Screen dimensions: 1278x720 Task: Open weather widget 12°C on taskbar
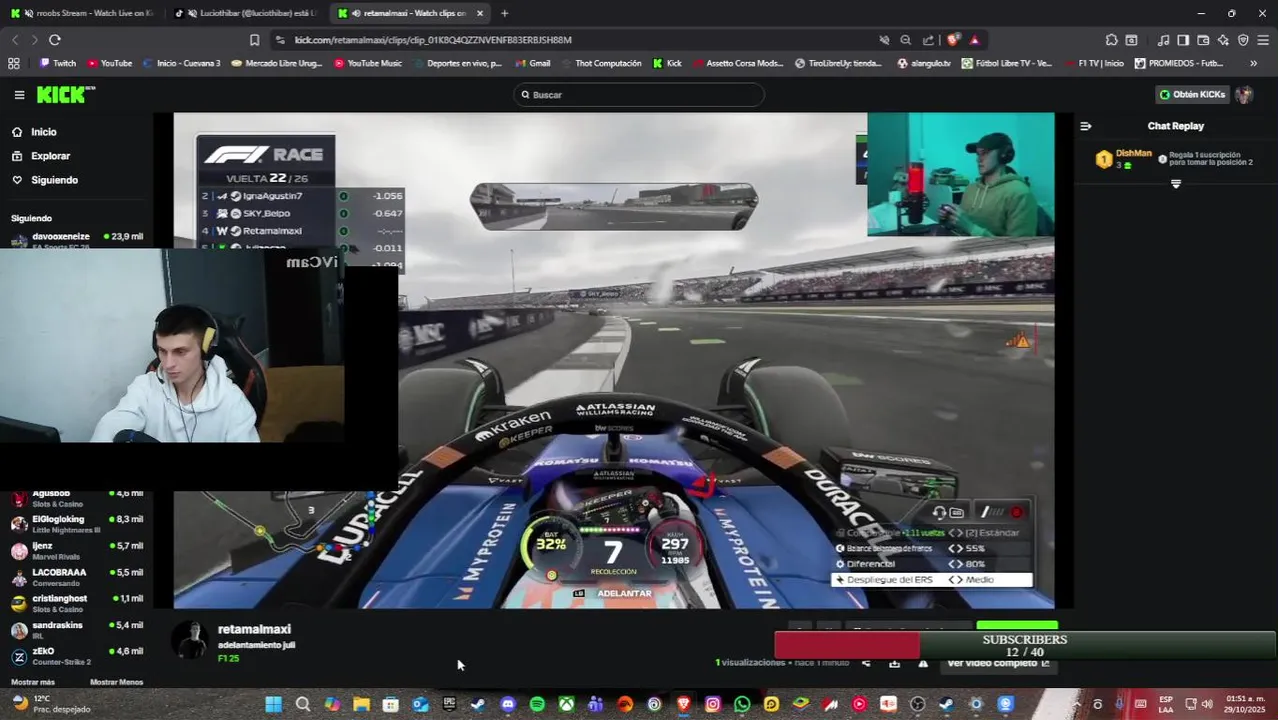[50, 704]
